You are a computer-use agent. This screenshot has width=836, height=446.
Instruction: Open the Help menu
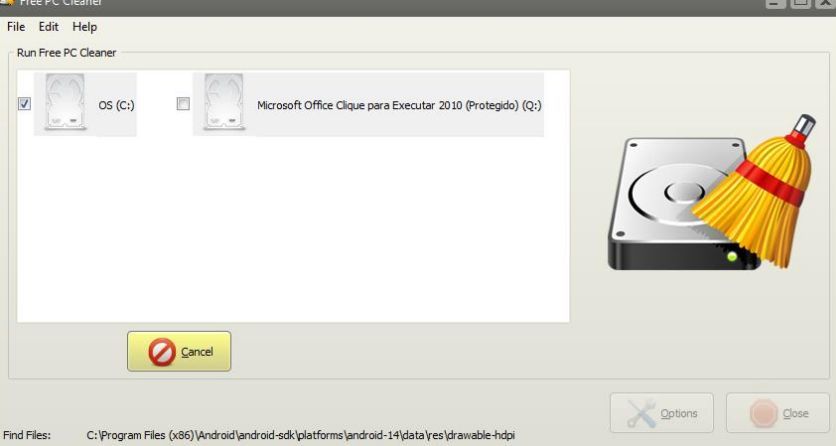(85, 27)
